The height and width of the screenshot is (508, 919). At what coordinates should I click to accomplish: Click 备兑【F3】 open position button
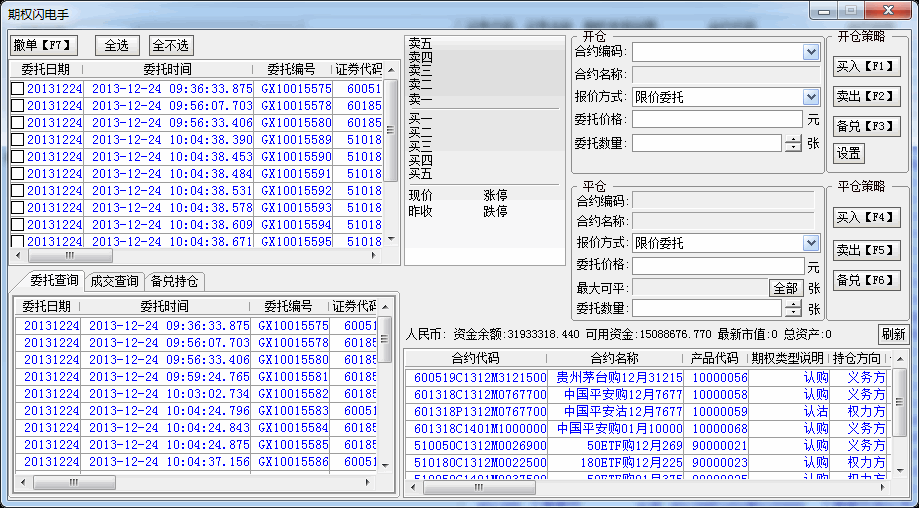coord(867,126)
